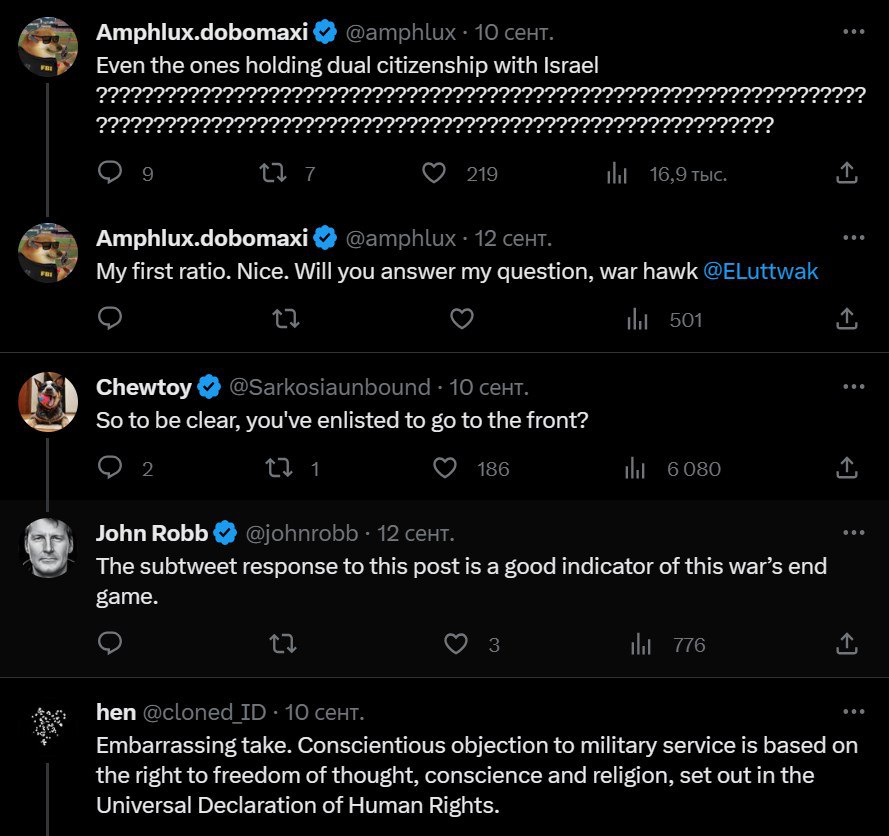The image size is (889, 836).
Task: Like Chewtoy's tweet with 186 likes
Action: coord(444,468)
